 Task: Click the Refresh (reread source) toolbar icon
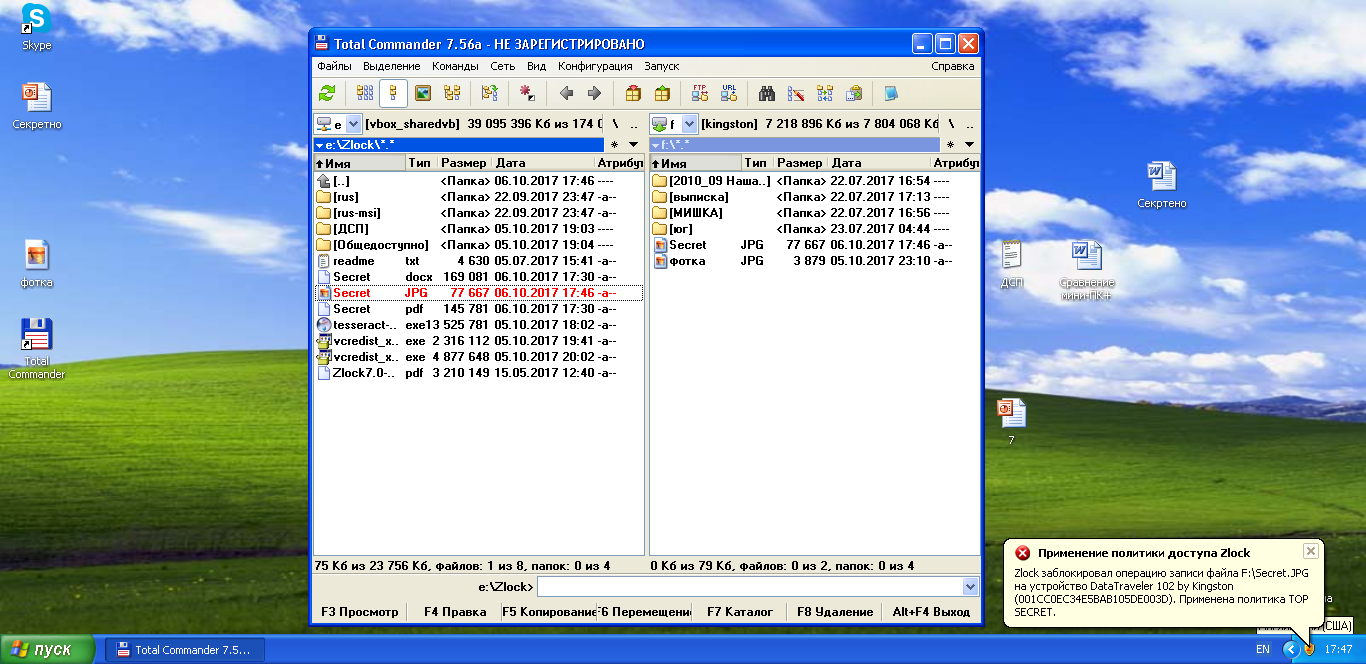(x=327, y=93)
